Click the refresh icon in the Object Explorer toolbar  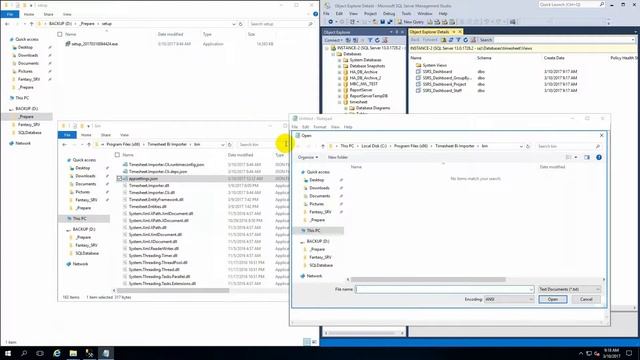click(377, 40)
